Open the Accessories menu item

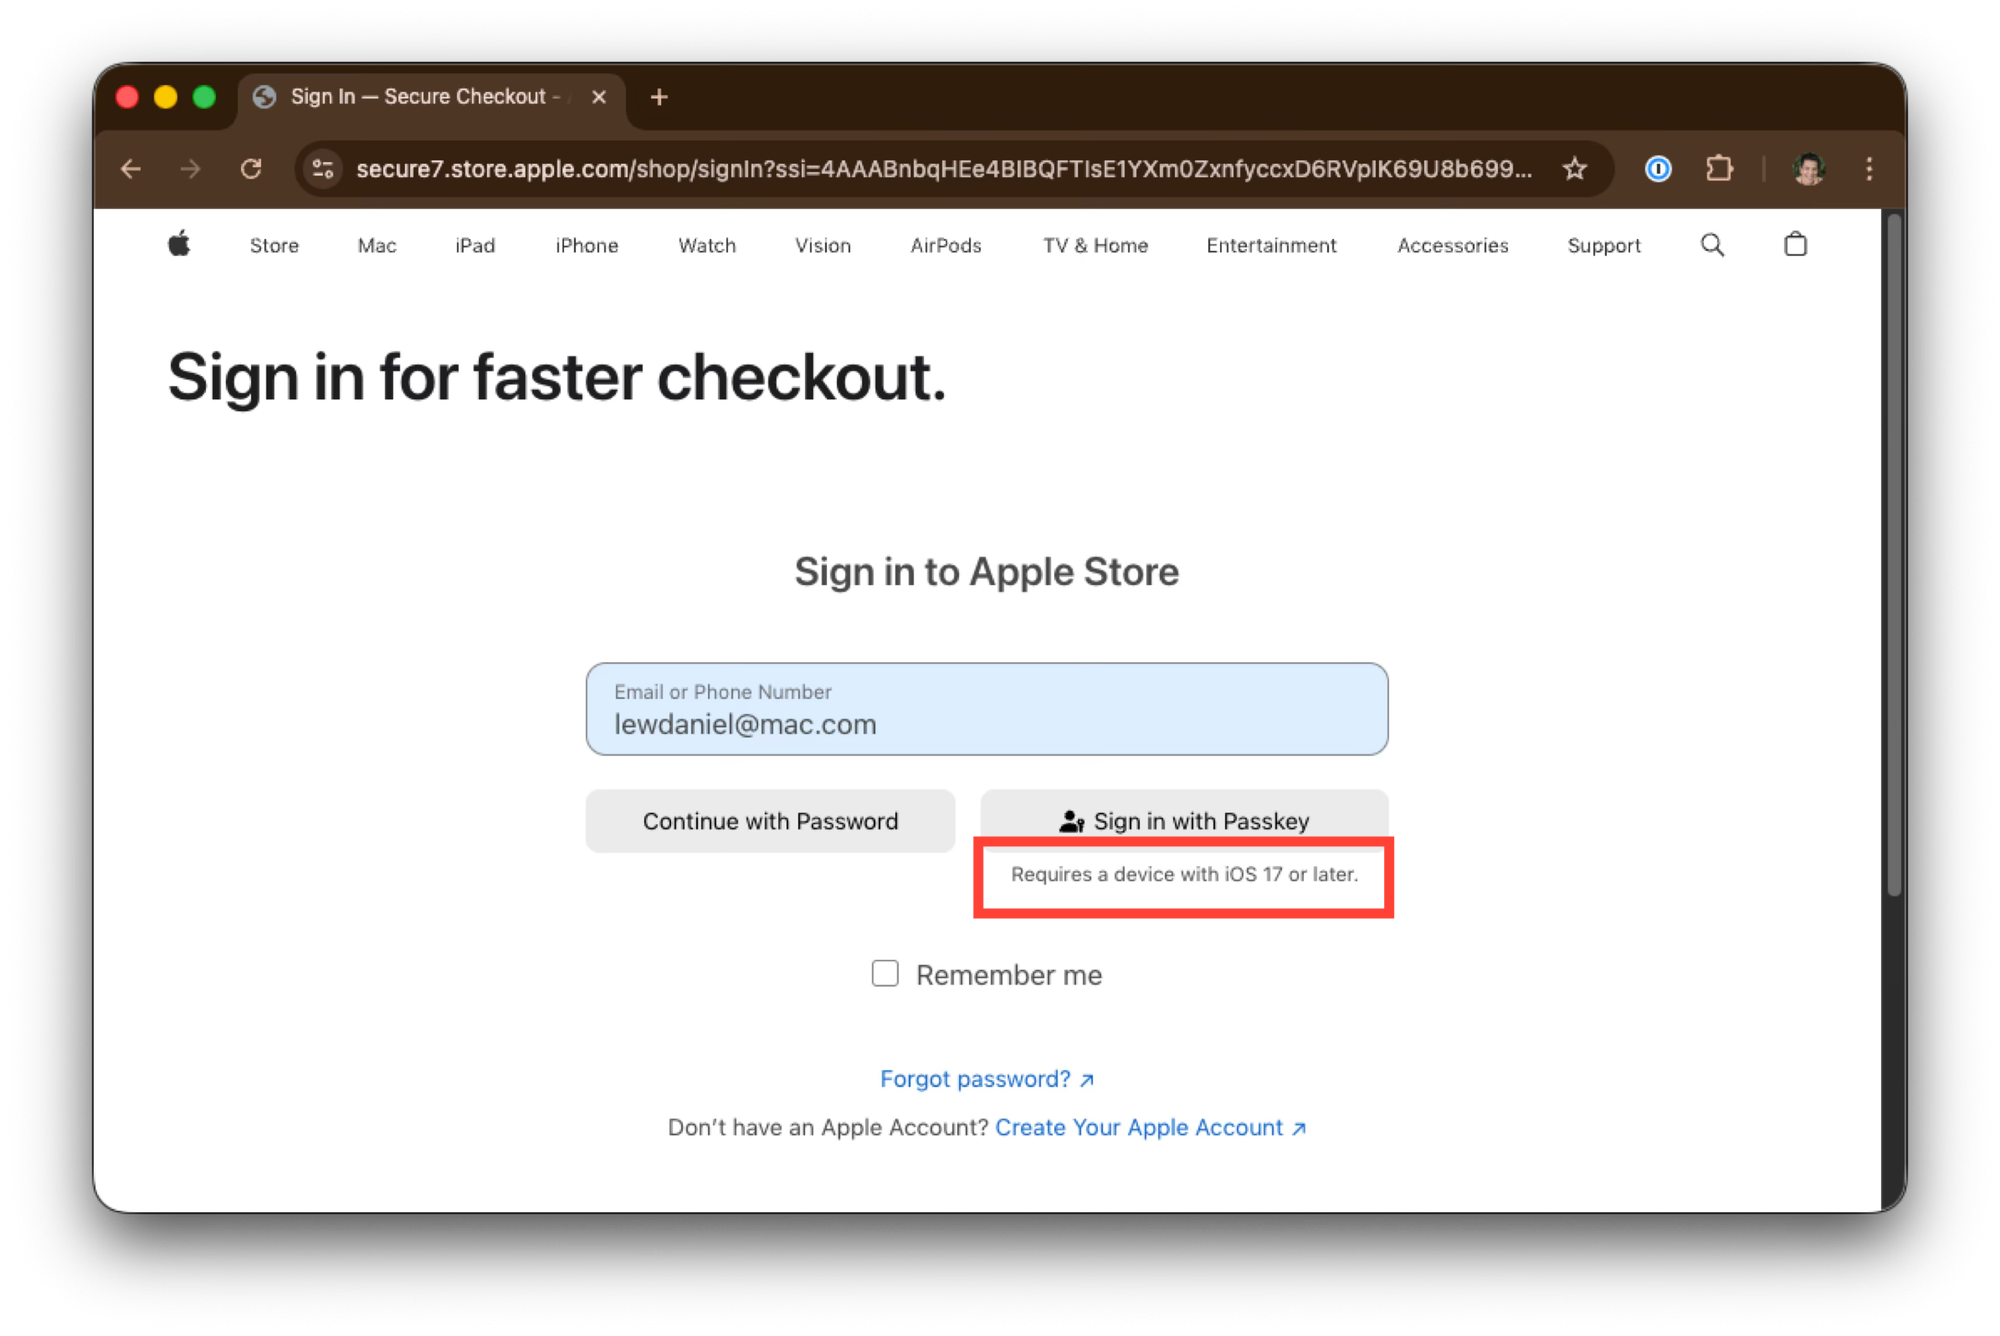(x=1452, y=245)
